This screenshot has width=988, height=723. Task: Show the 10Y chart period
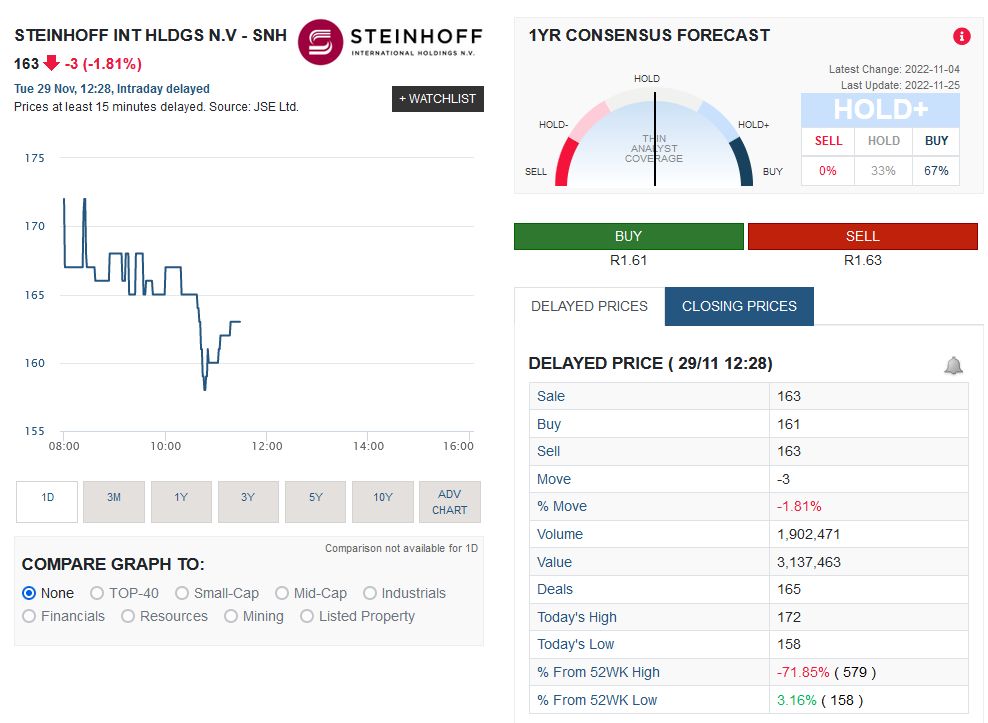click(x=383, y=502)
